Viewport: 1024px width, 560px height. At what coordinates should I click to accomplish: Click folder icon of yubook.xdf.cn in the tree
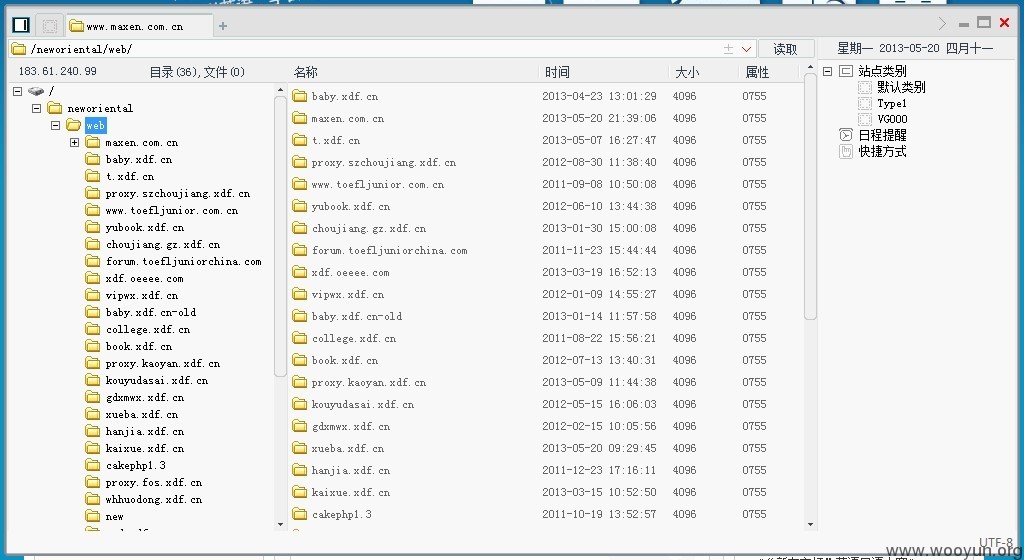click(x=93, y=227)
